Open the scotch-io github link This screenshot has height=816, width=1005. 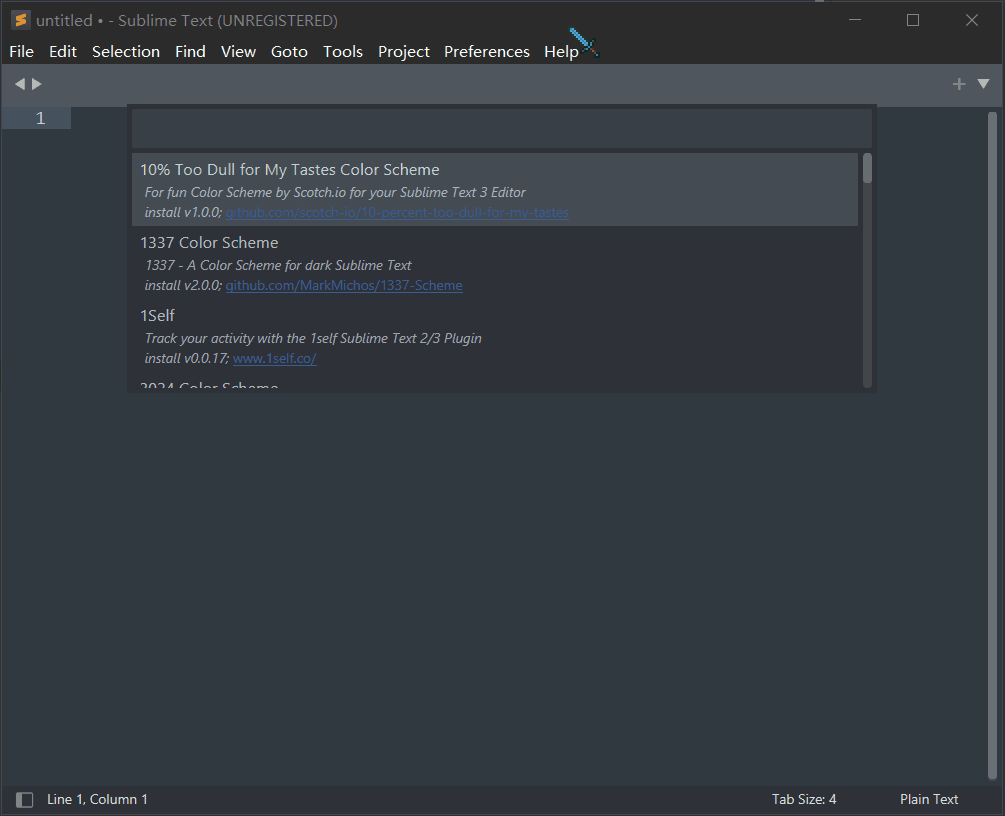point(397,212)
